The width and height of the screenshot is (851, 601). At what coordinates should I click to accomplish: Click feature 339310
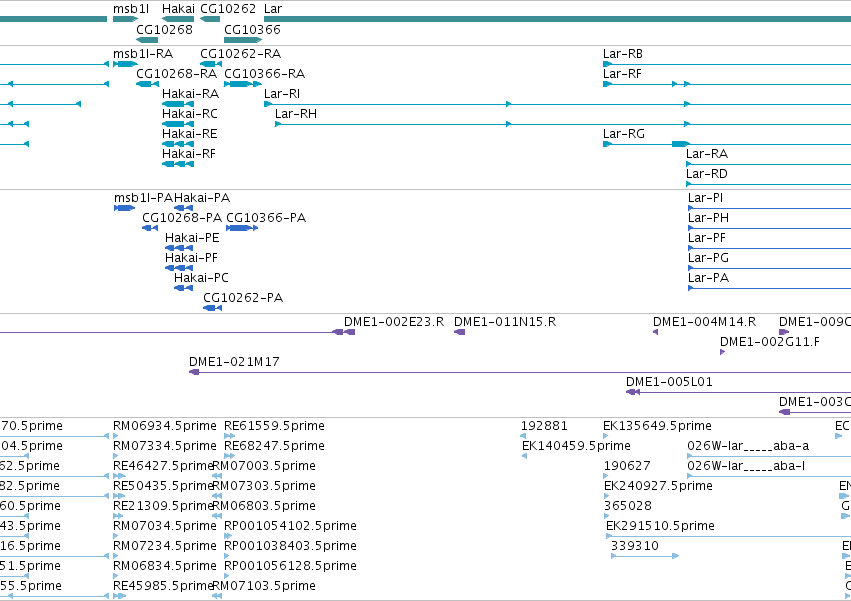click(x=634, y=547)
